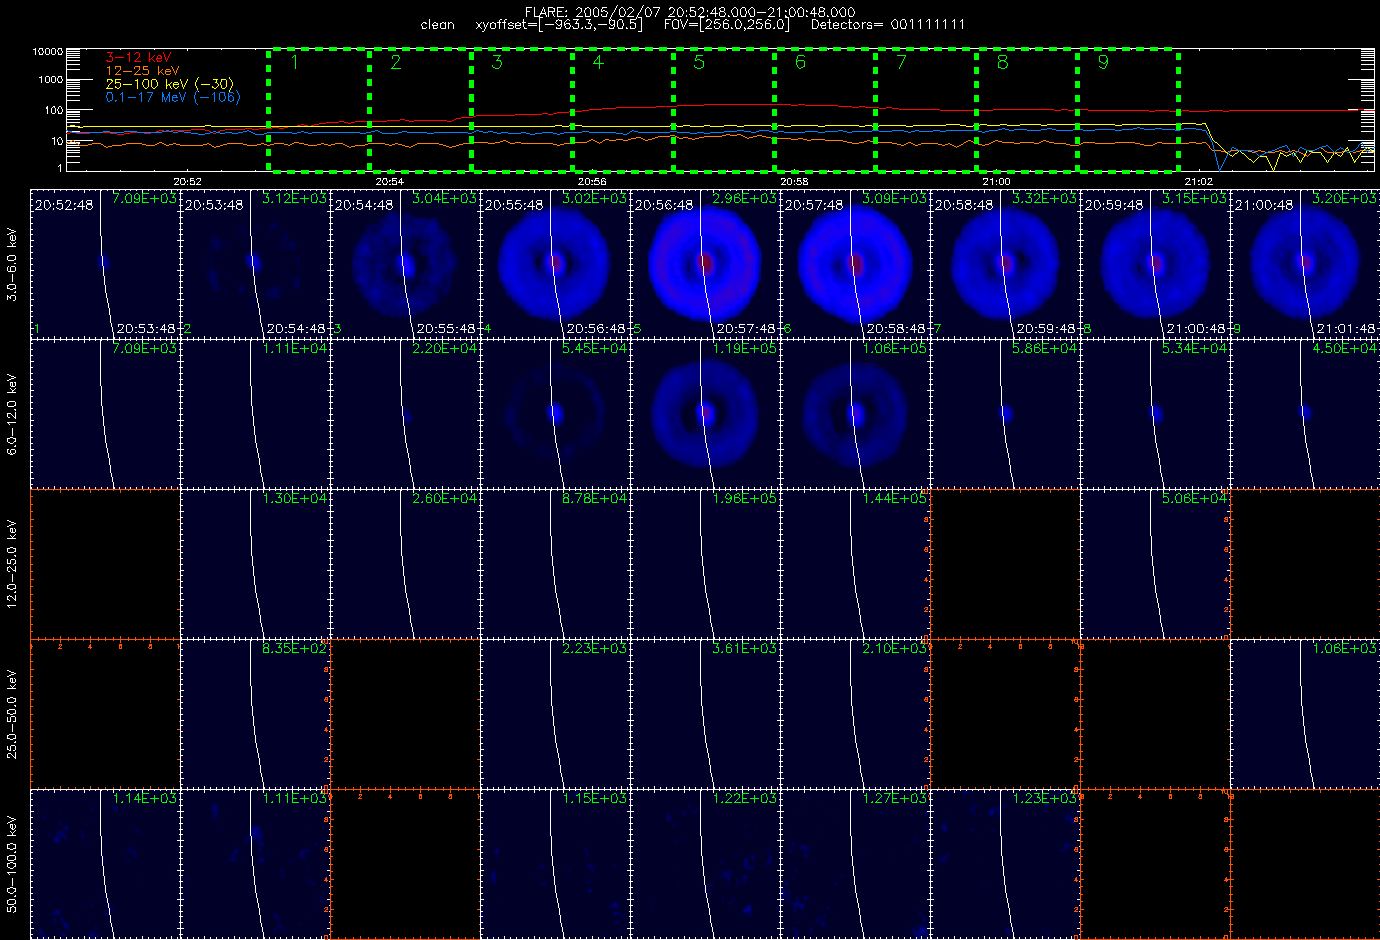Click the '5.86E+04' peak value
1380x940 pixels.
pos(1044,348)
